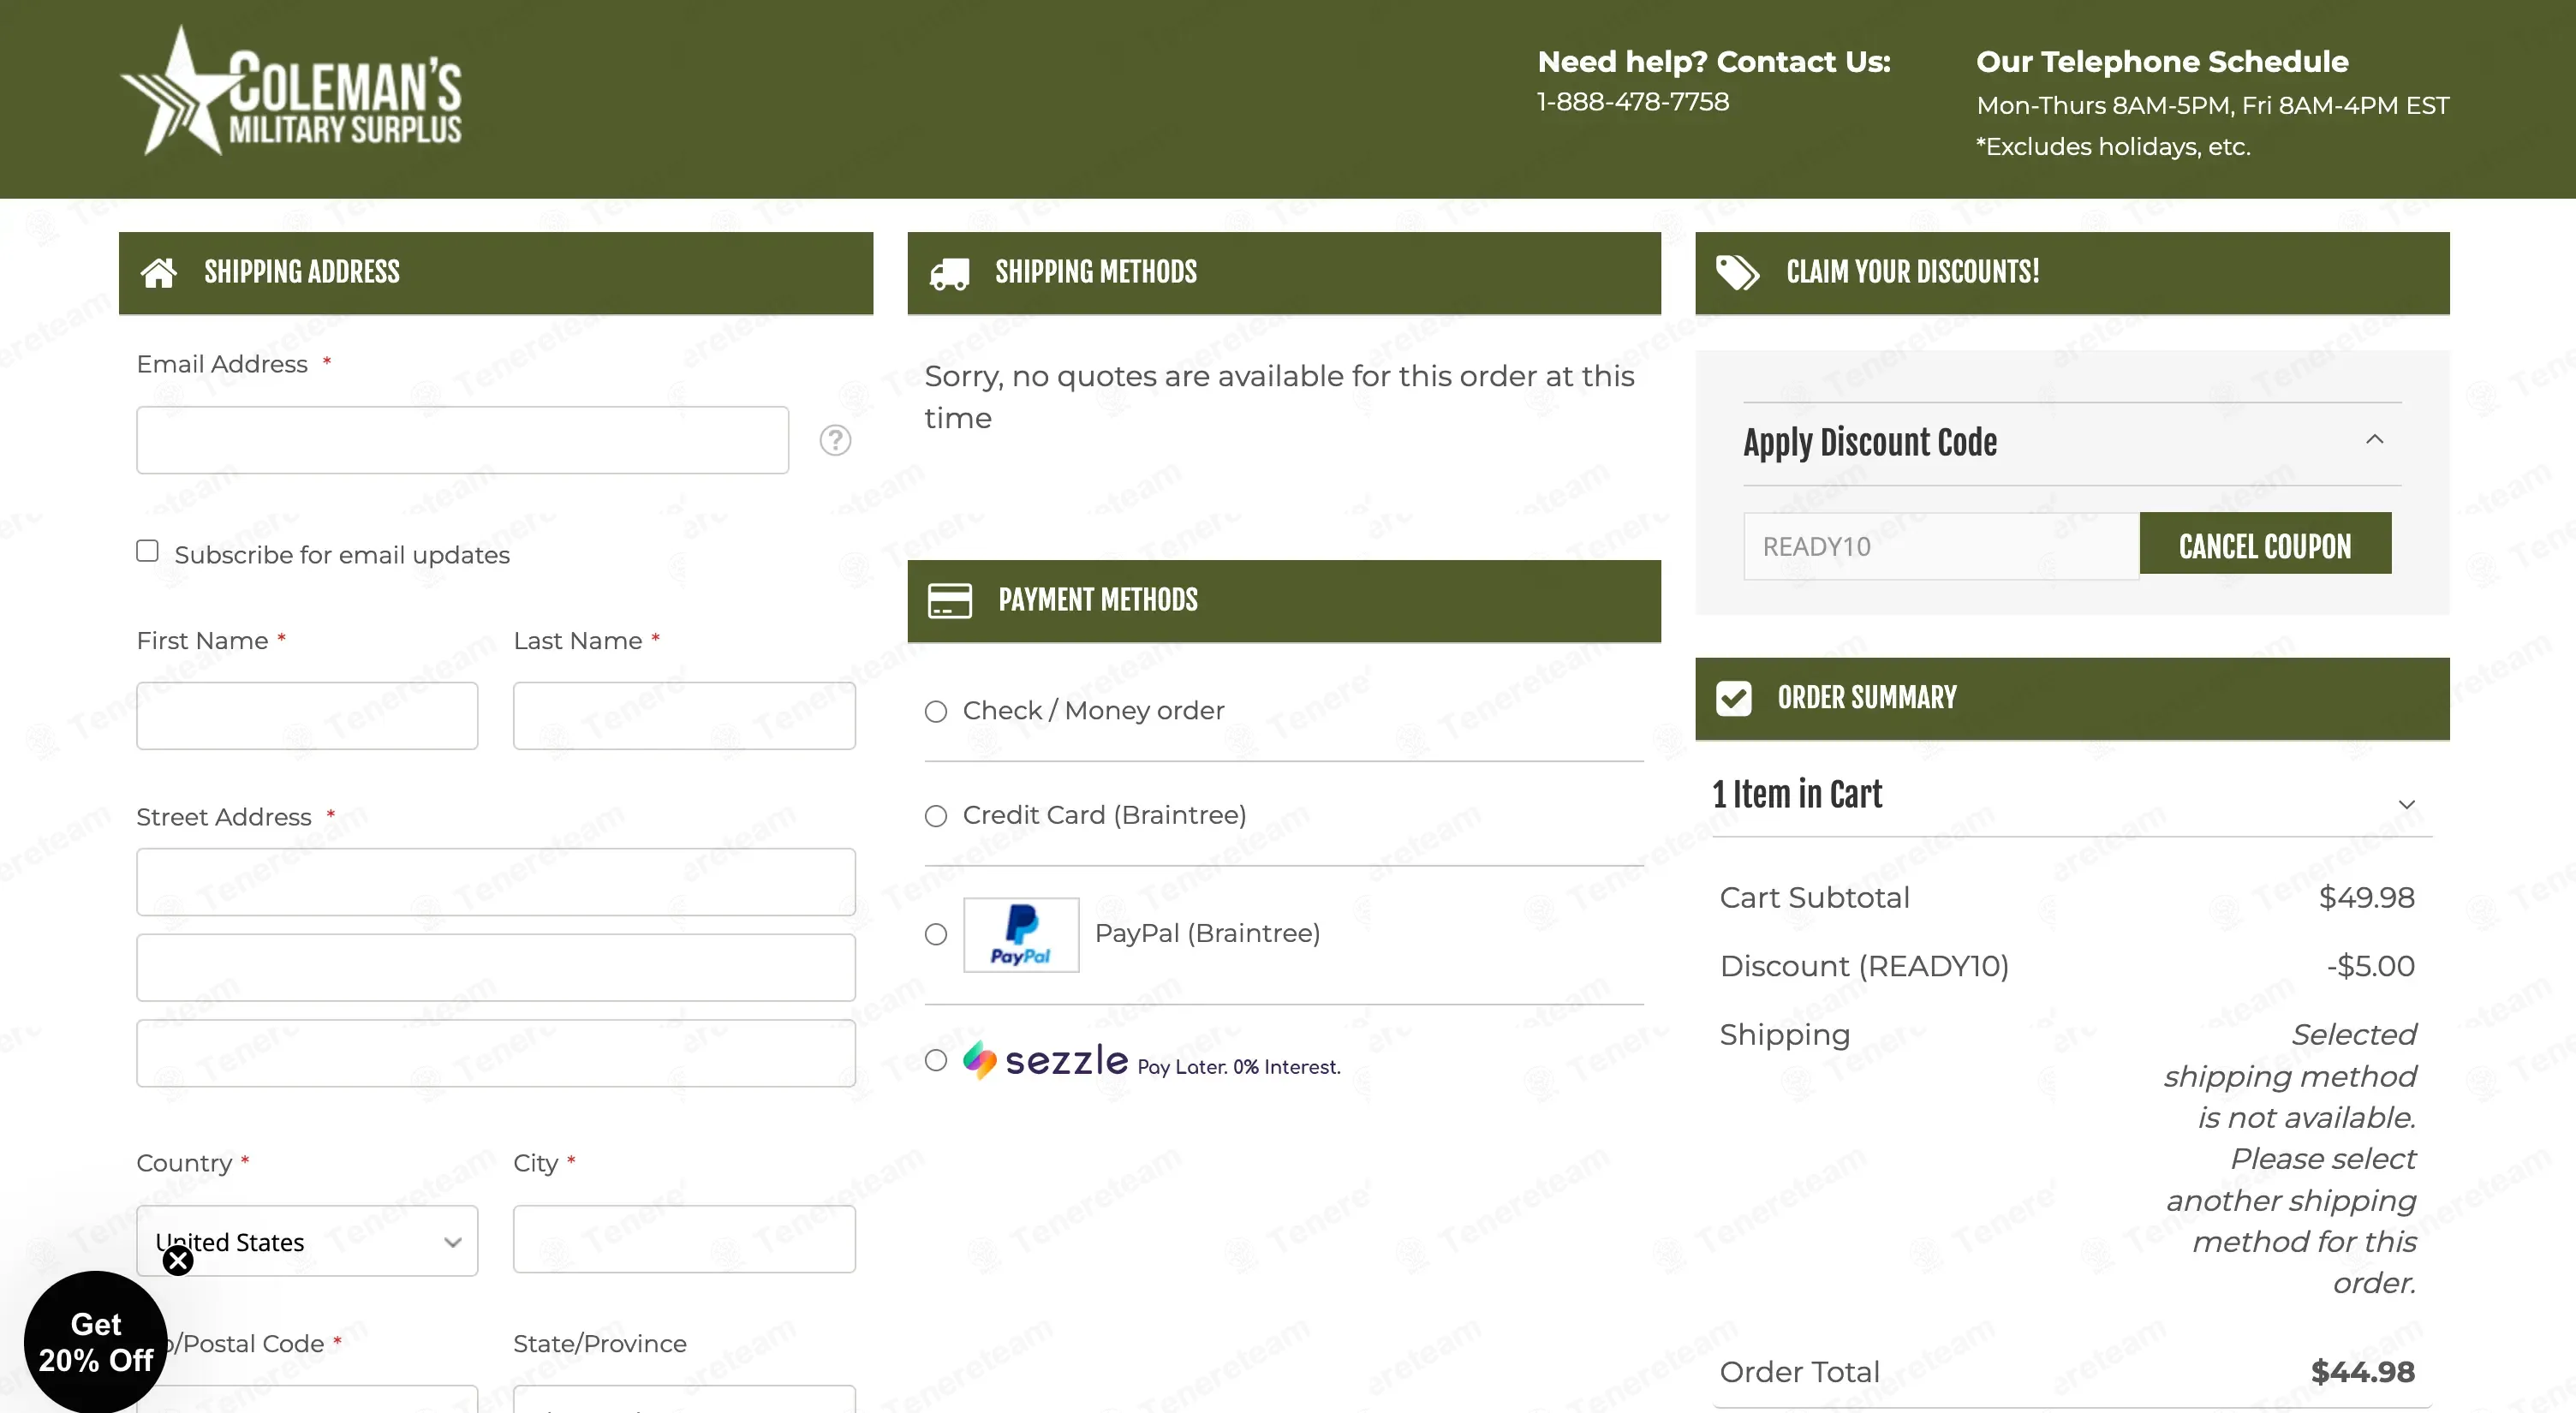Image resolution: width=2576 pixels, height=1413 pixels.
Task: Click the 'Pay Later. 0% Interest.' text
Action: click(x=1239, y=1067)
